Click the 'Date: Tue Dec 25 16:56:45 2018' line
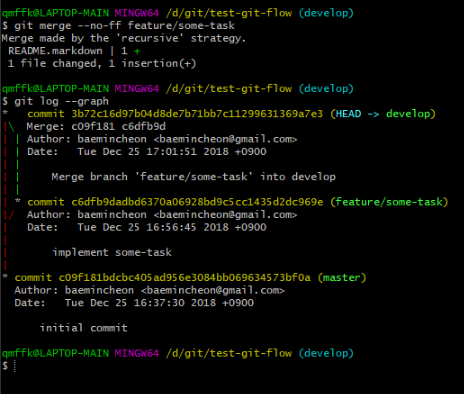Viewport: 464px width, 394px height. (x=147, y=227)
